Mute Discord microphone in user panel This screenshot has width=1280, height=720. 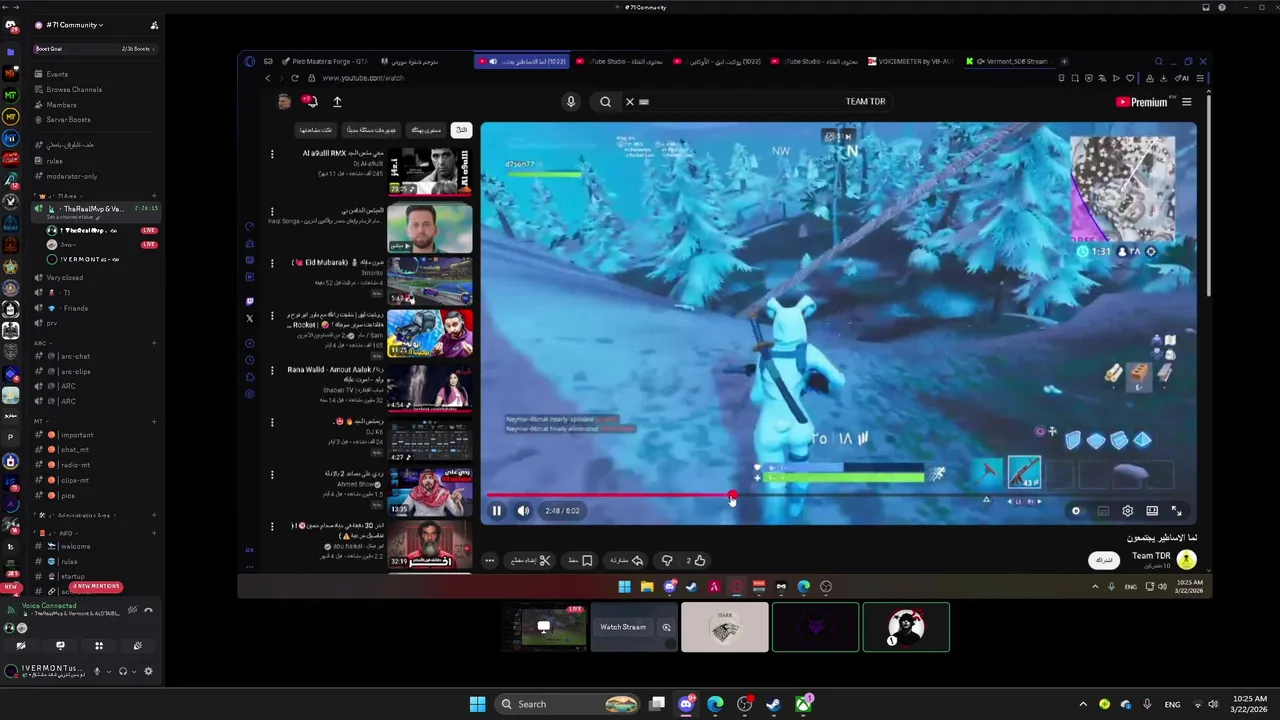[97, 671]
